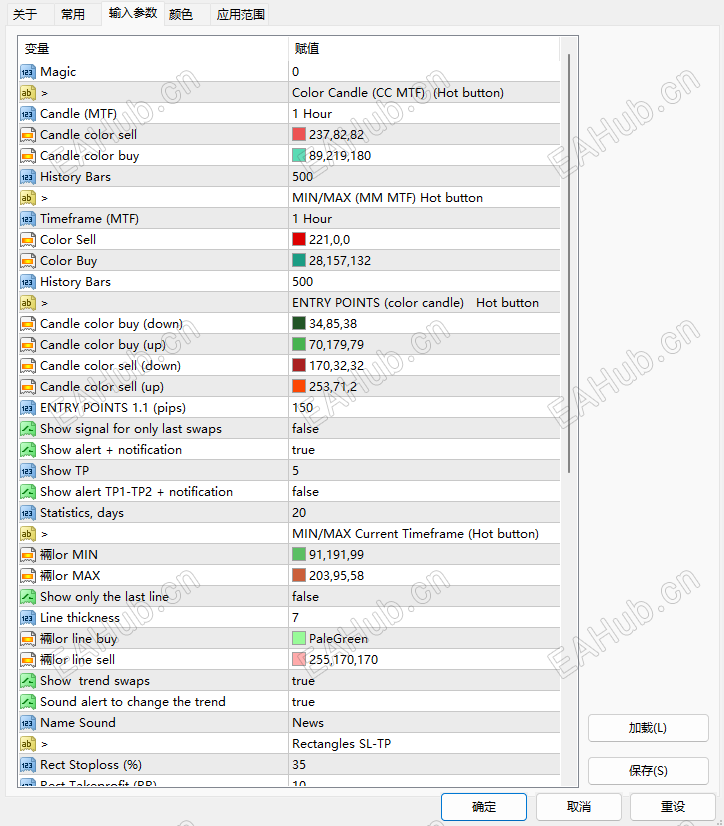Click the integer icon beside Statistics, days
Image resolution: width=724 pixels, height=826 pixels.
[x=28, y=513]
